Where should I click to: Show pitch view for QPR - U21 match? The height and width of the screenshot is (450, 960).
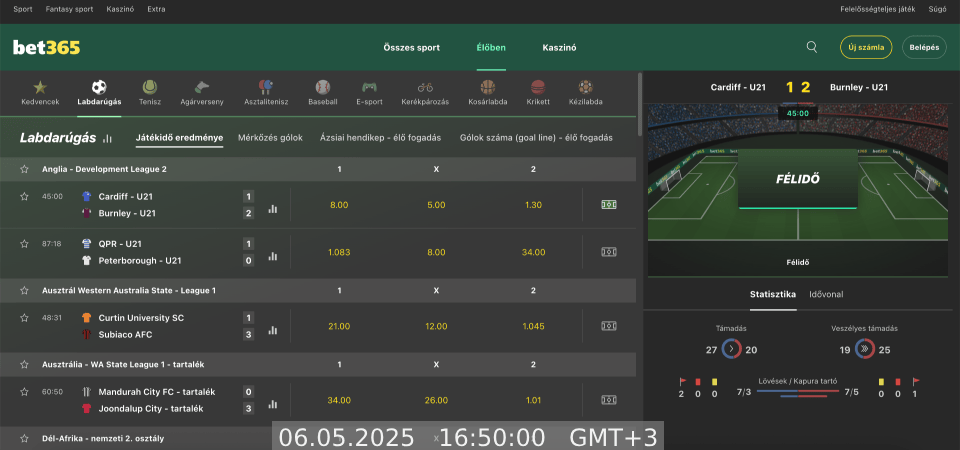[x=609, y=252]
